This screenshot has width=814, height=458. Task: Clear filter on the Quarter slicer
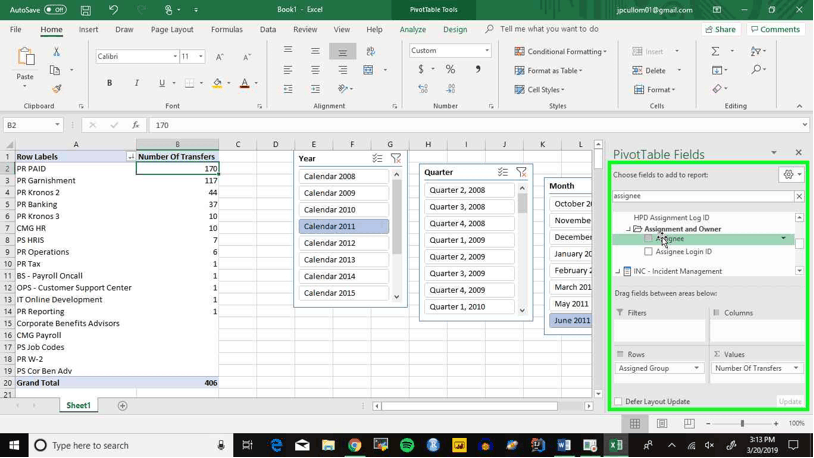(x=521, y=172)
